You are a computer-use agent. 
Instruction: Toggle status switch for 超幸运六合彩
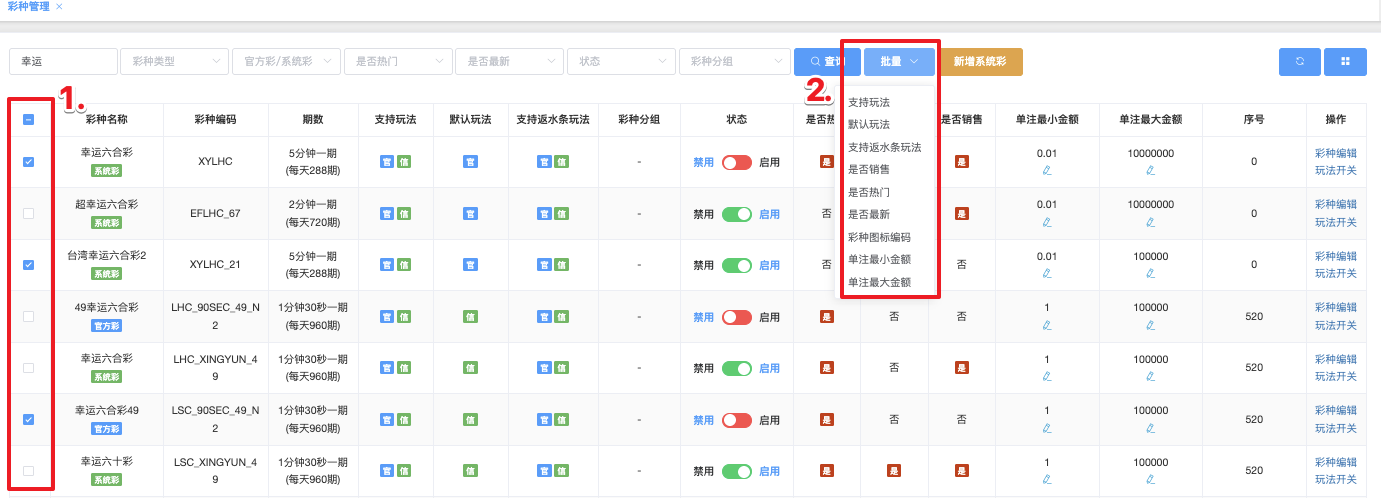(x=737, y=214)
